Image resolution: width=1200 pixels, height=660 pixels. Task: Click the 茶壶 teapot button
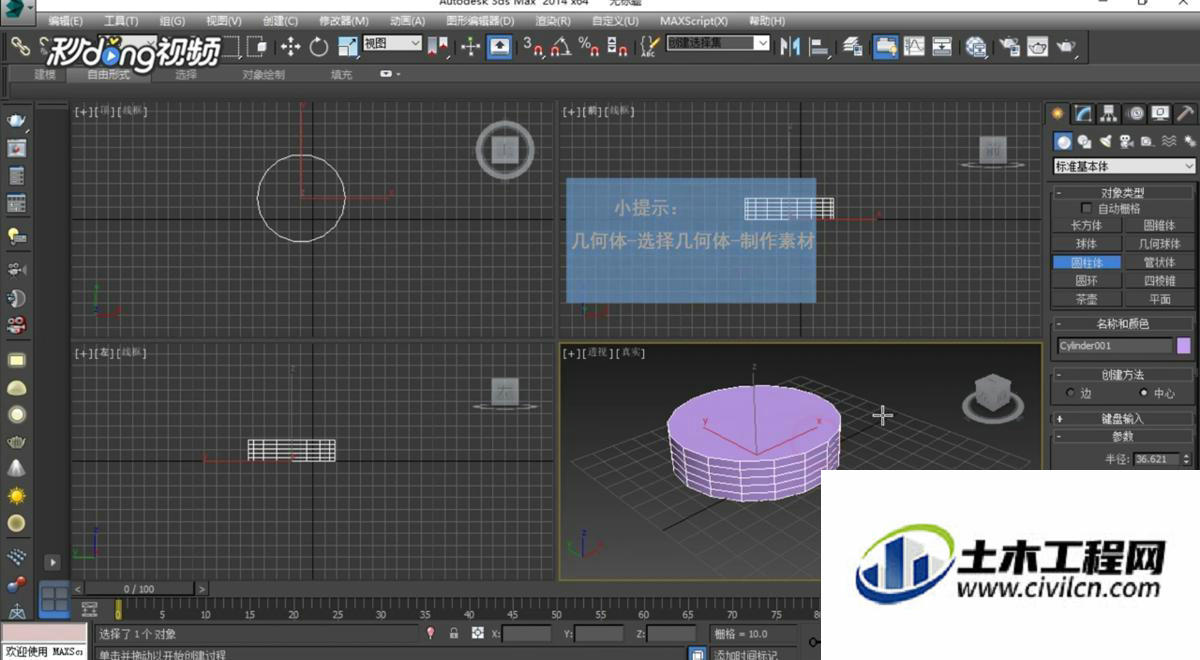coord(1087,299)
